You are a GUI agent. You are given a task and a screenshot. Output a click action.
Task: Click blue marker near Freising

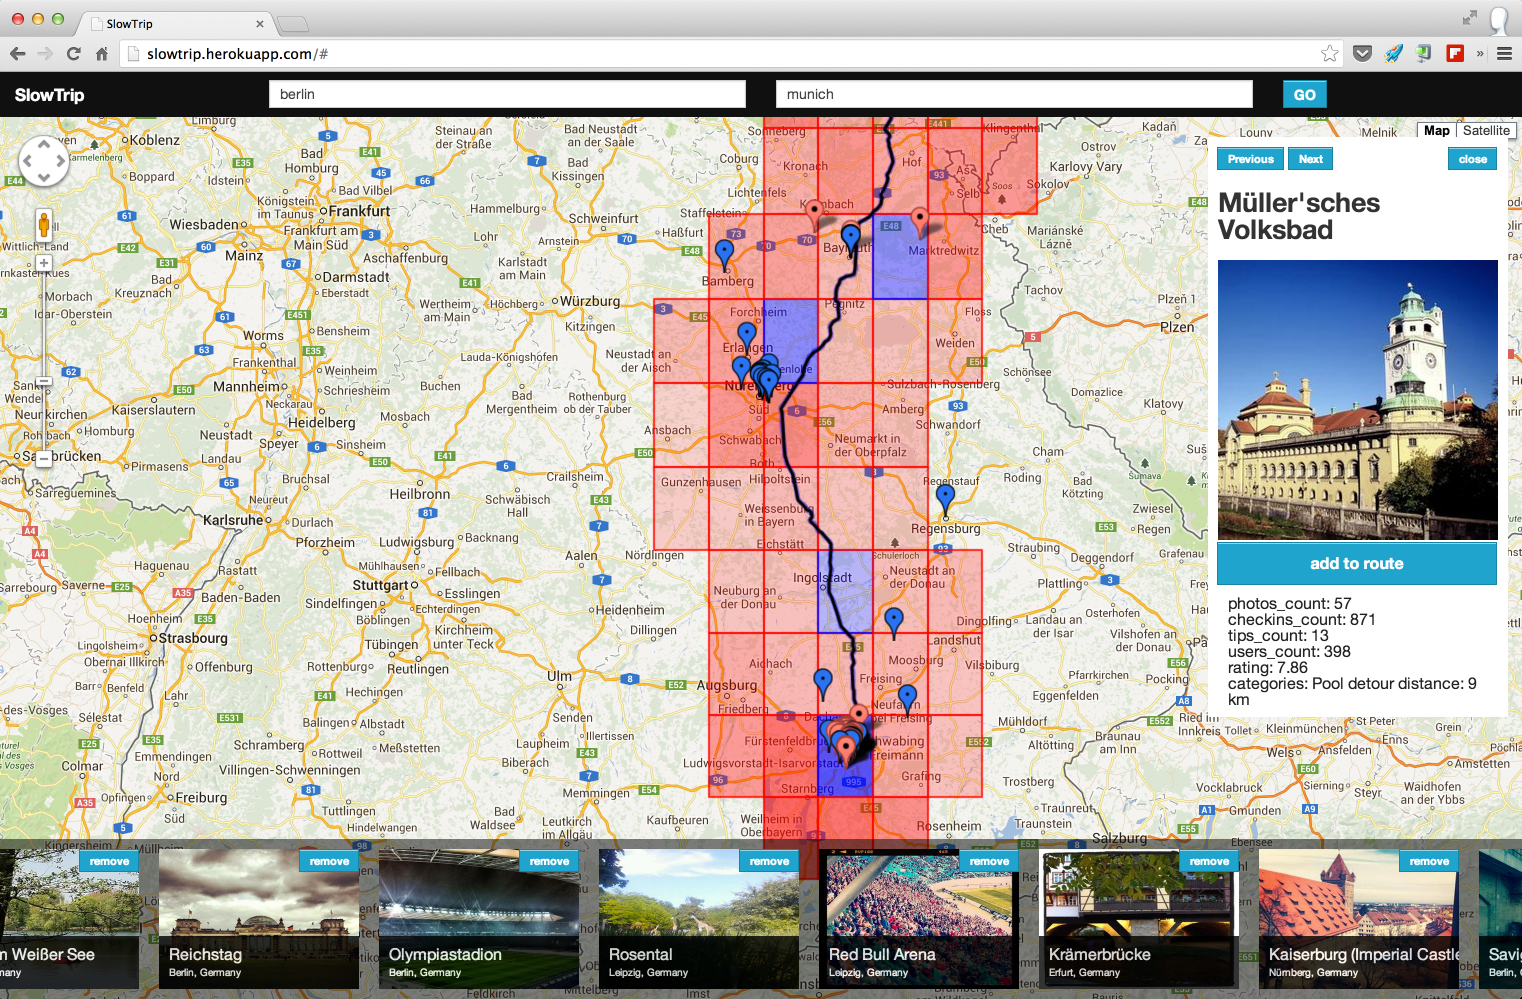pos(907,699)
